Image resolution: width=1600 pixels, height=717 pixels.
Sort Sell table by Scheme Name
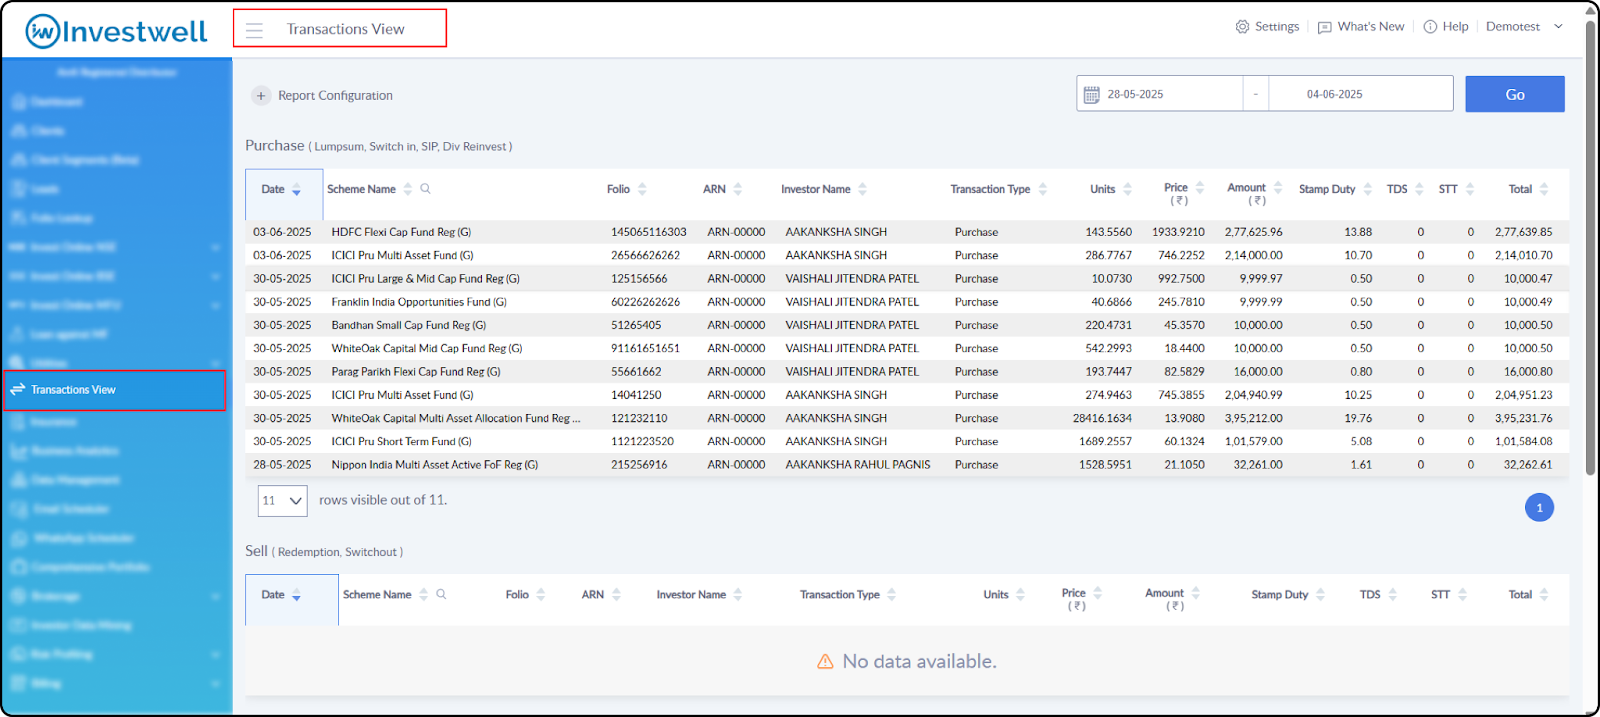[x=423, y=594]
